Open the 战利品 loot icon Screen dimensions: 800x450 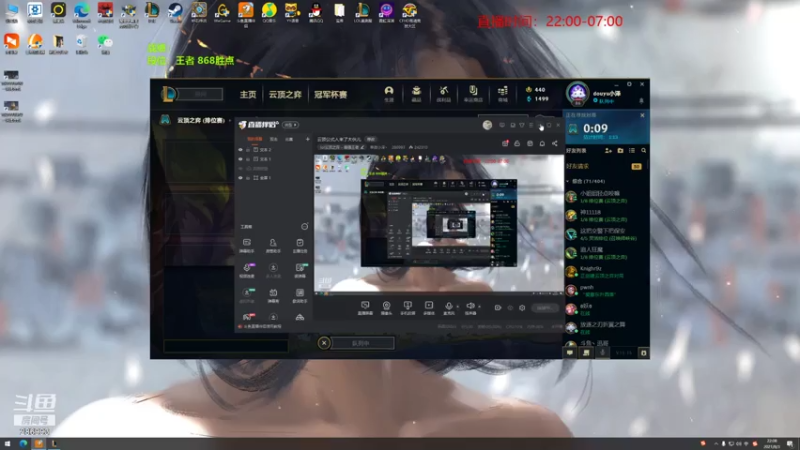pos(443,93)
